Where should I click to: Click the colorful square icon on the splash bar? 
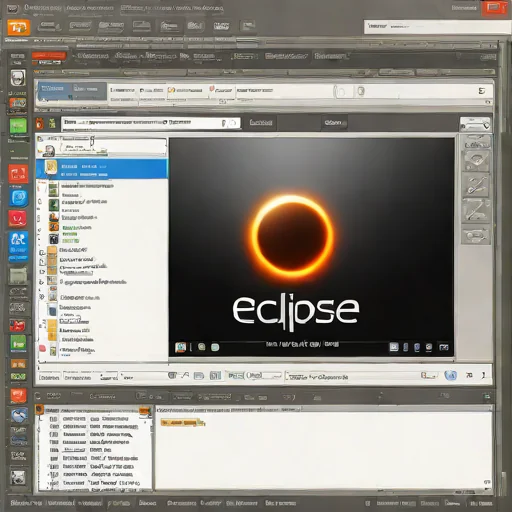point(181,347)
